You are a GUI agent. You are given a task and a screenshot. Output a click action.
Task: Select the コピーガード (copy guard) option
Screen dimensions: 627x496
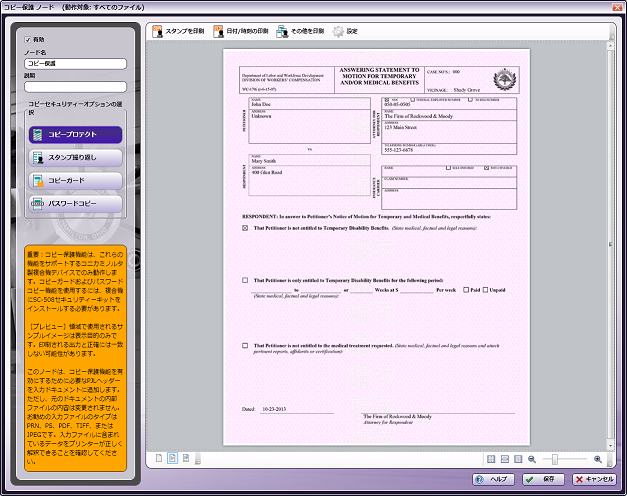pyautogui.click(x=76, y=181)
